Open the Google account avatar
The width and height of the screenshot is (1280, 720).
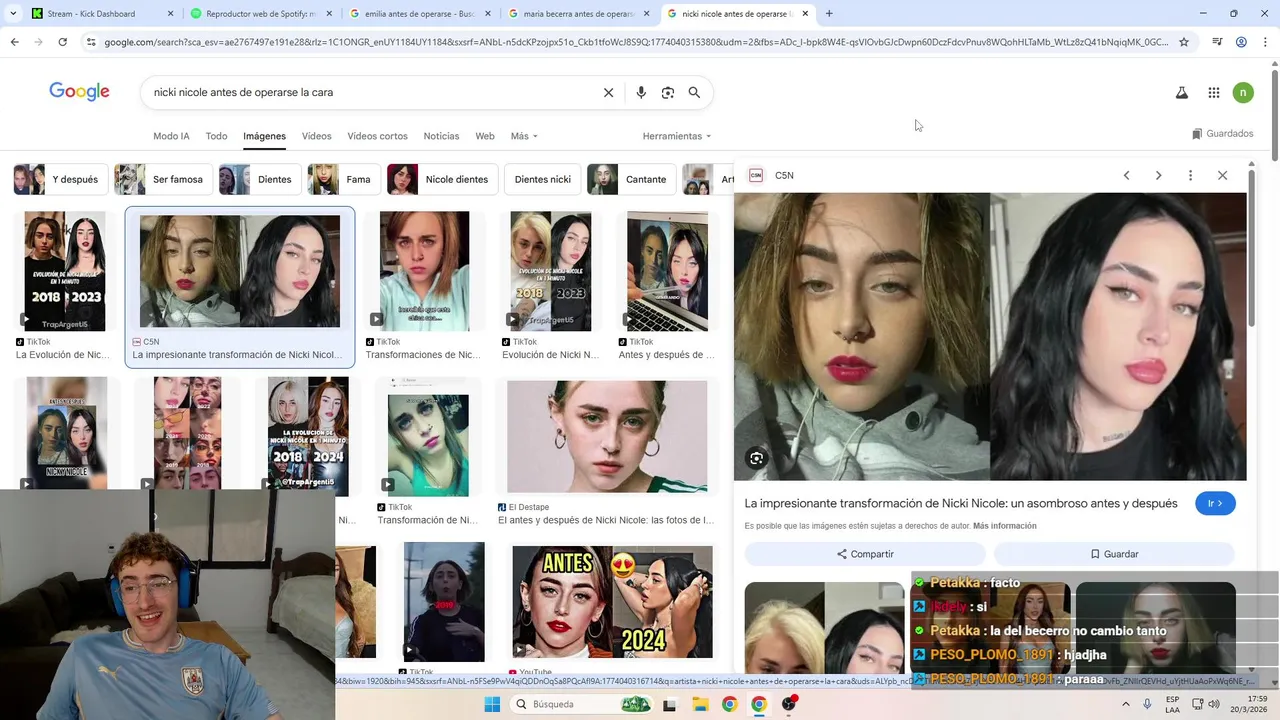coord(1243,92)
